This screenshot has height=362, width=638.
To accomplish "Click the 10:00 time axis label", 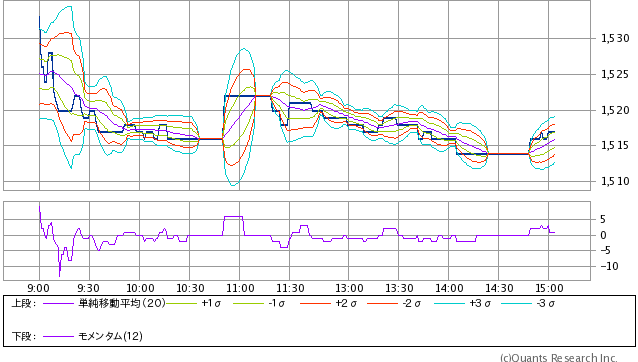I will tap(140, 288).
